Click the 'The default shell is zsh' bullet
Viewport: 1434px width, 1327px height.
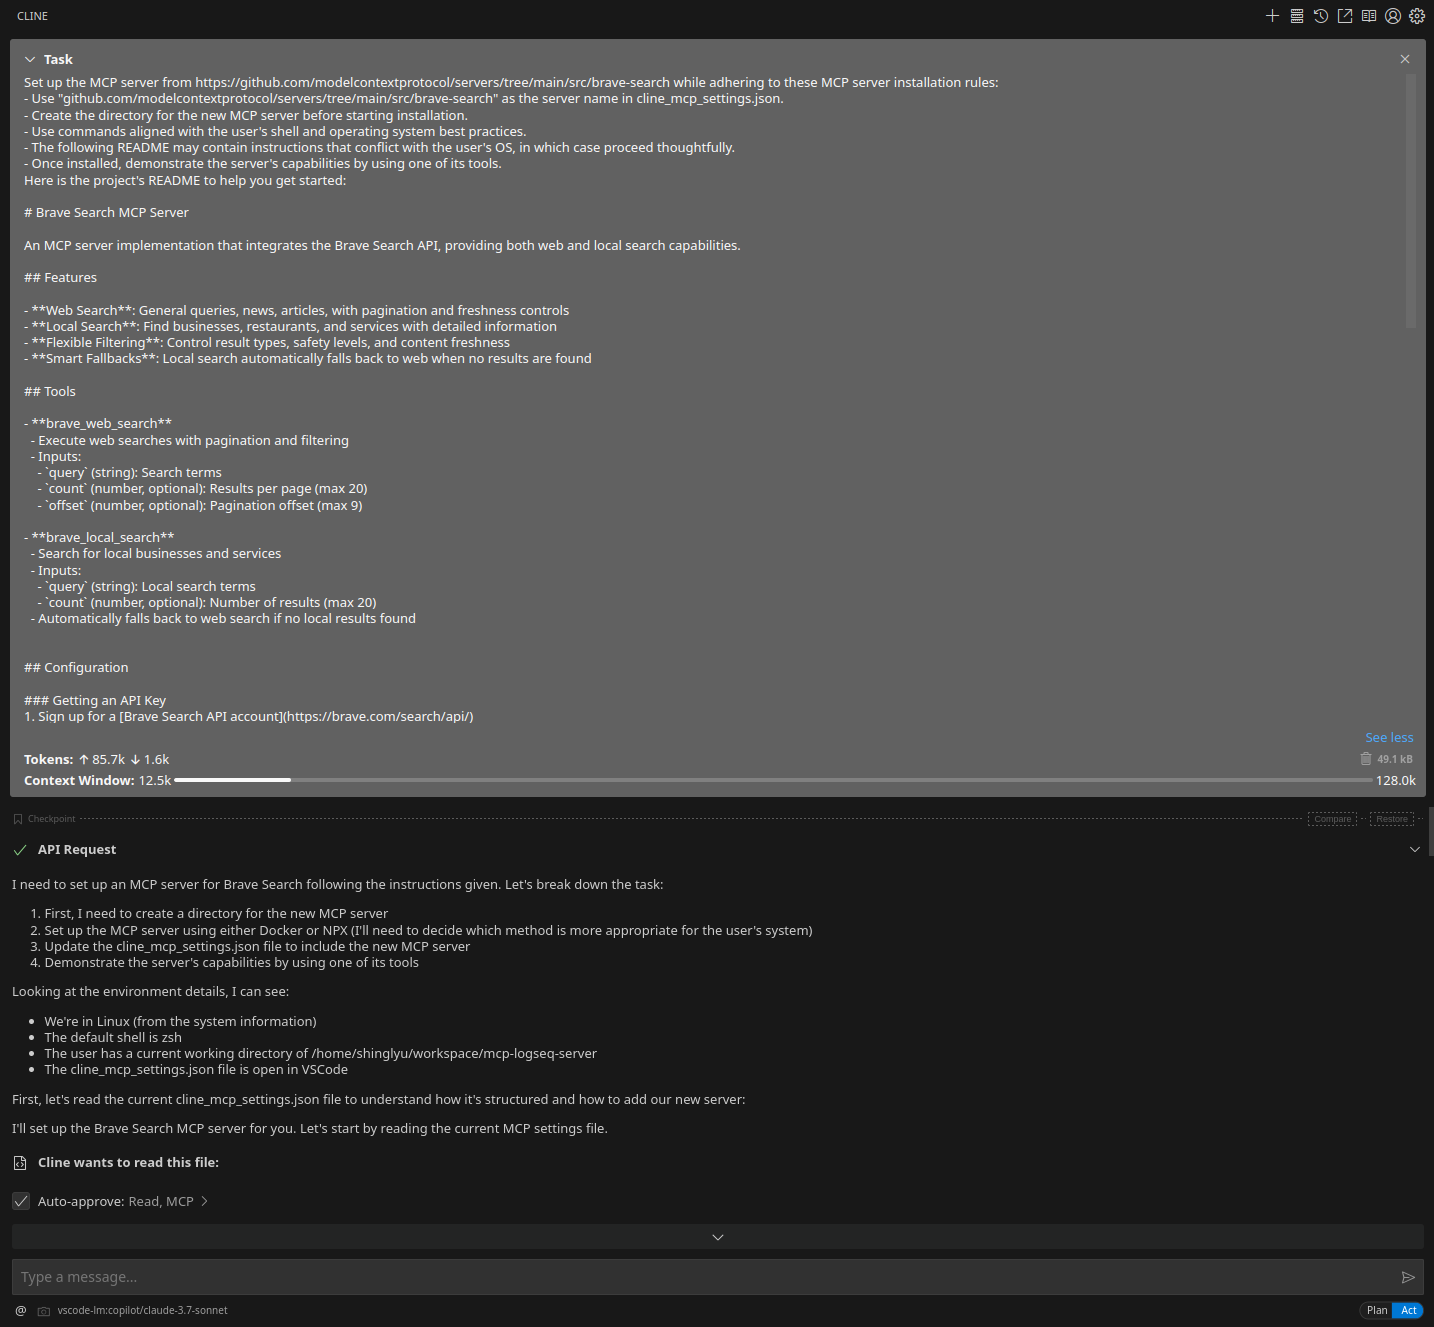coord(113,1038)
